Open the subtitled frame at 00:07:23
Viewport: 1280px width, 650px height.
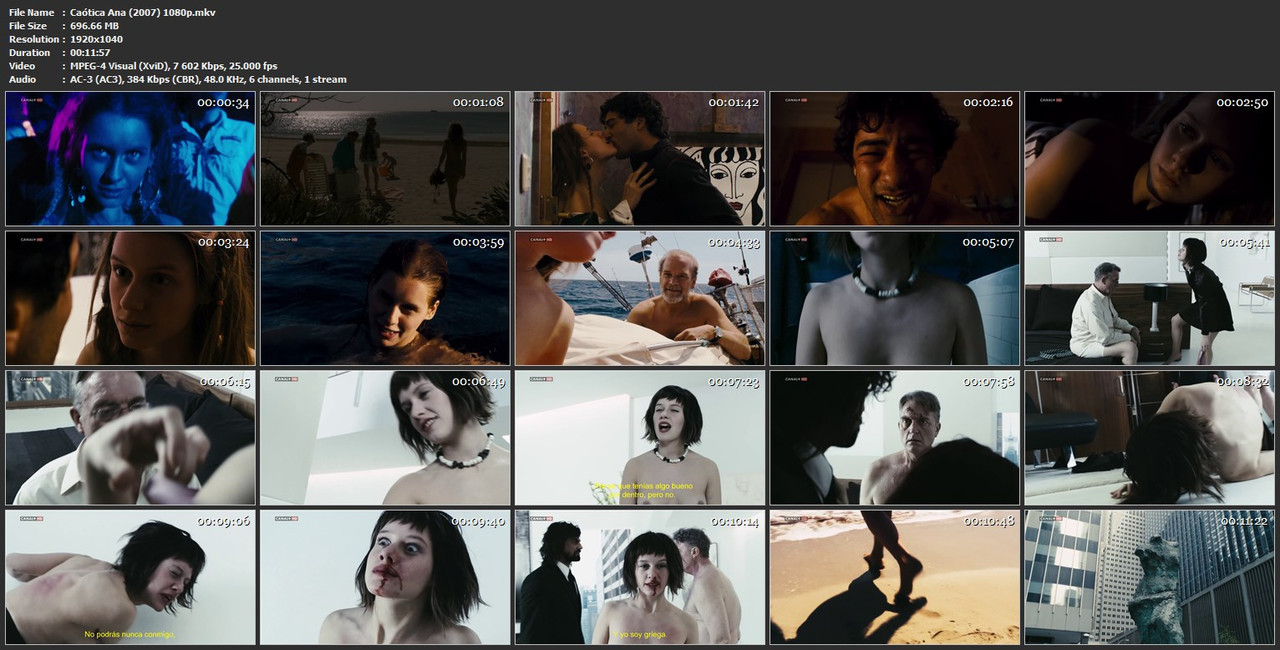[x=640, y=438]
